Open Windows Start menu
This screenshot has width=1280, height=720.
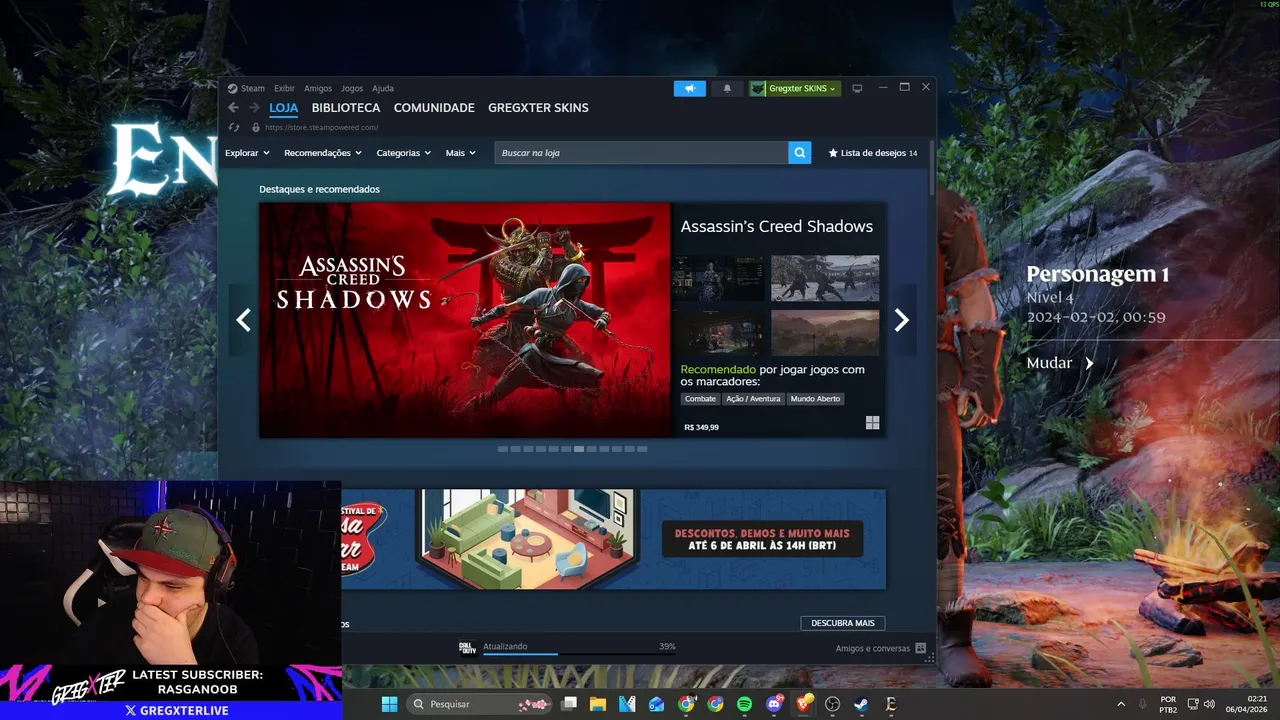tap(389, 704)
